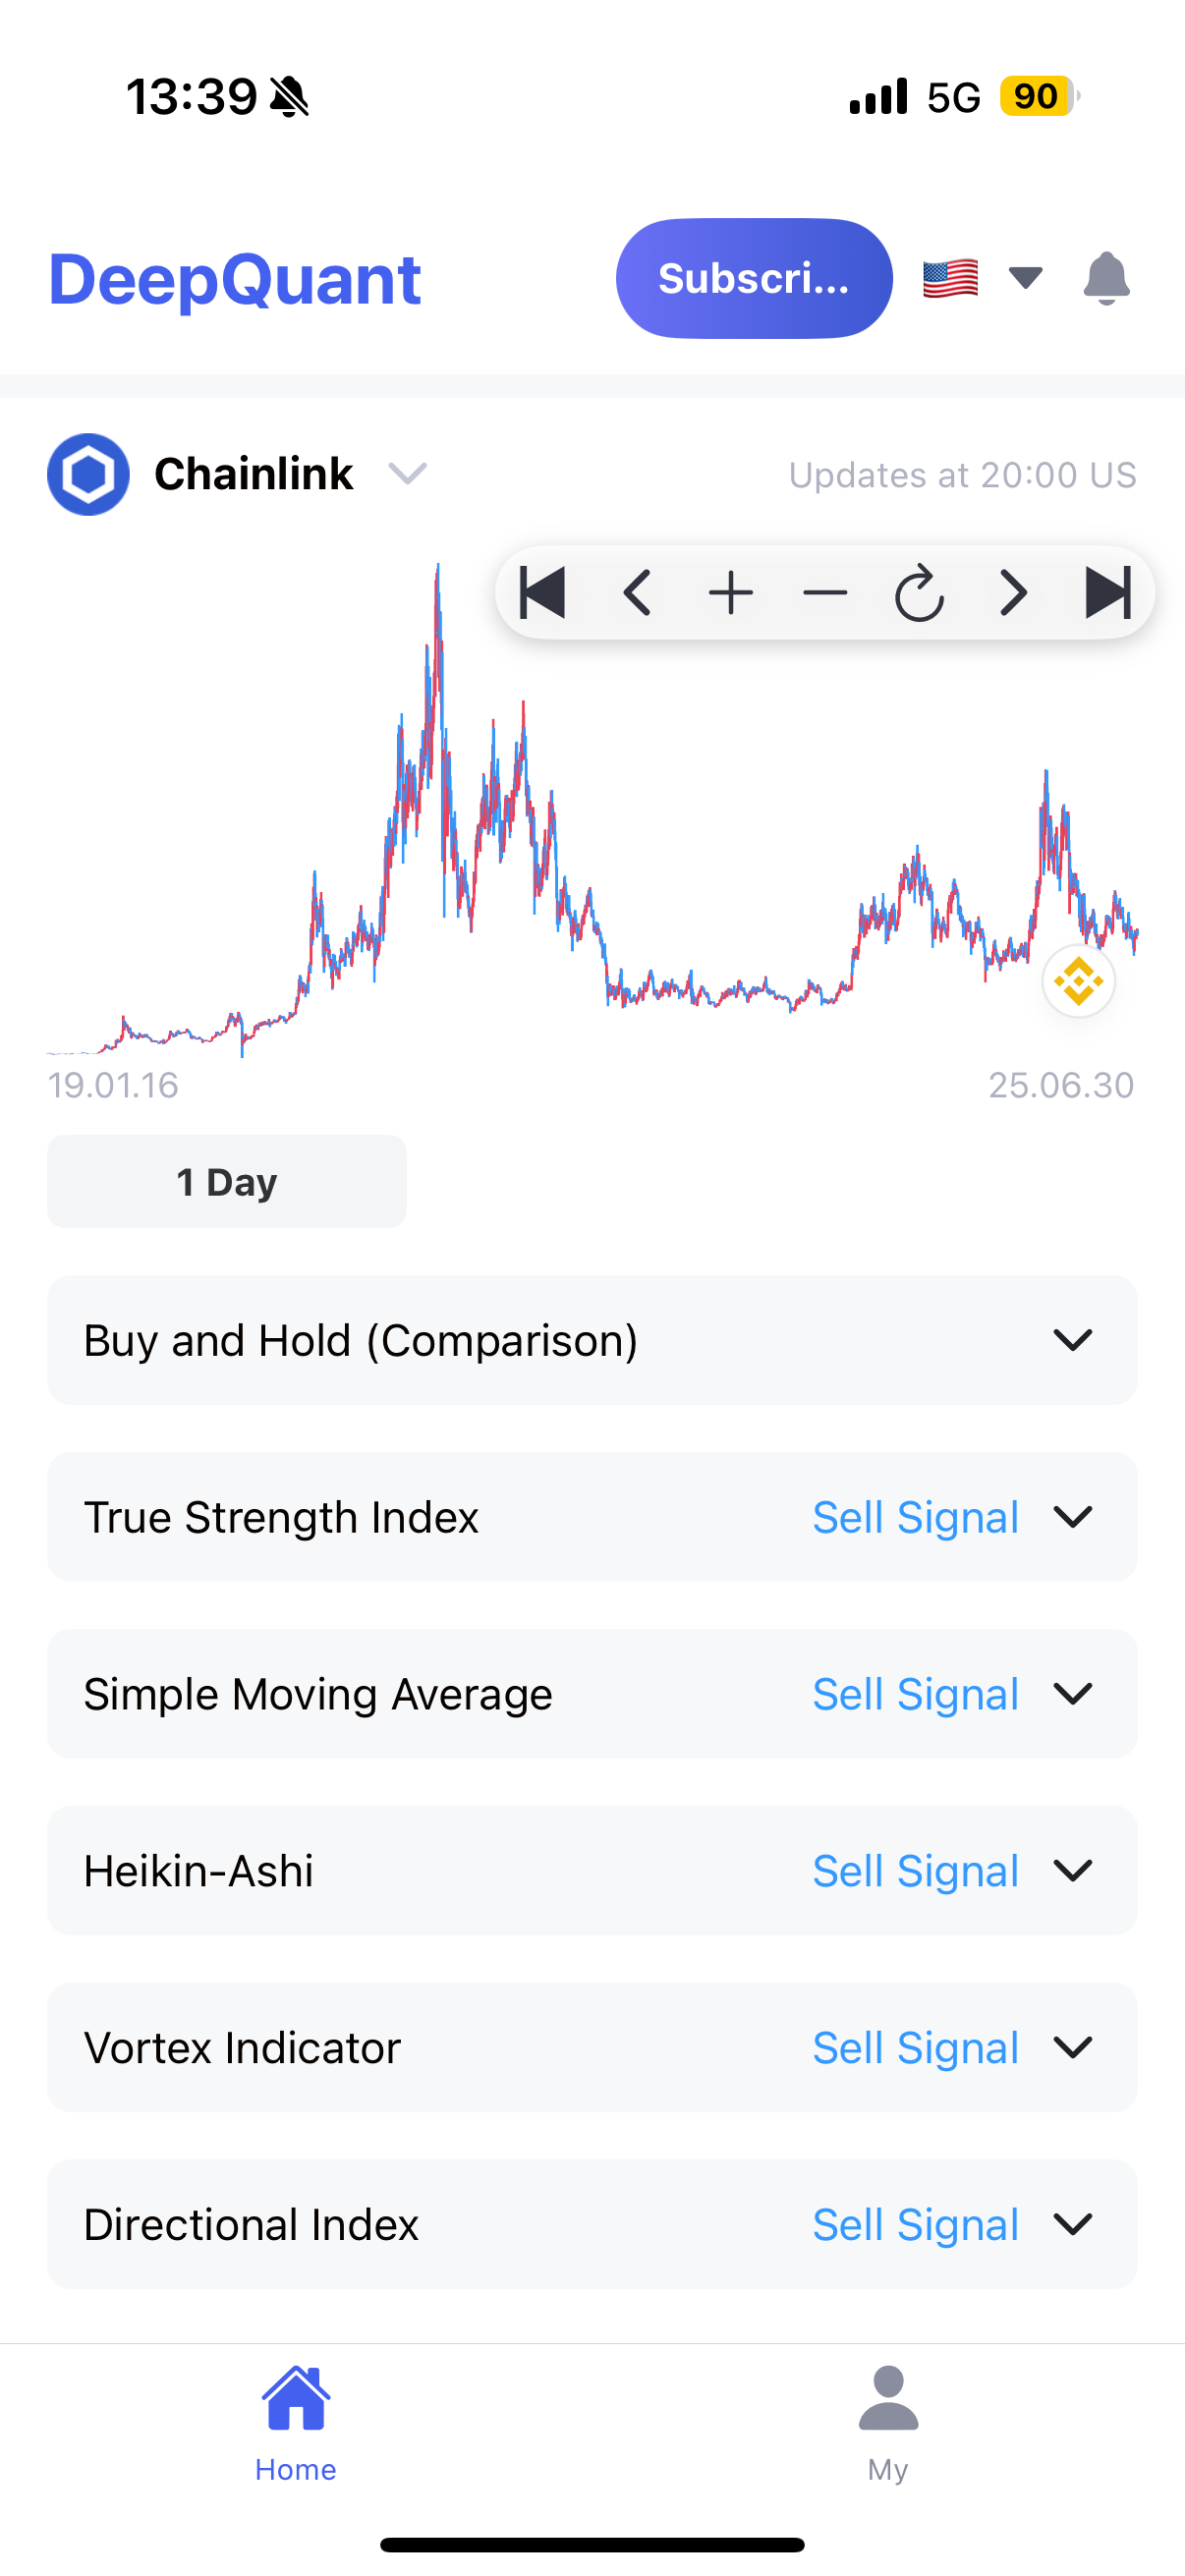
Task: Step chart forward with right arrow
Action: [1013, 593]
